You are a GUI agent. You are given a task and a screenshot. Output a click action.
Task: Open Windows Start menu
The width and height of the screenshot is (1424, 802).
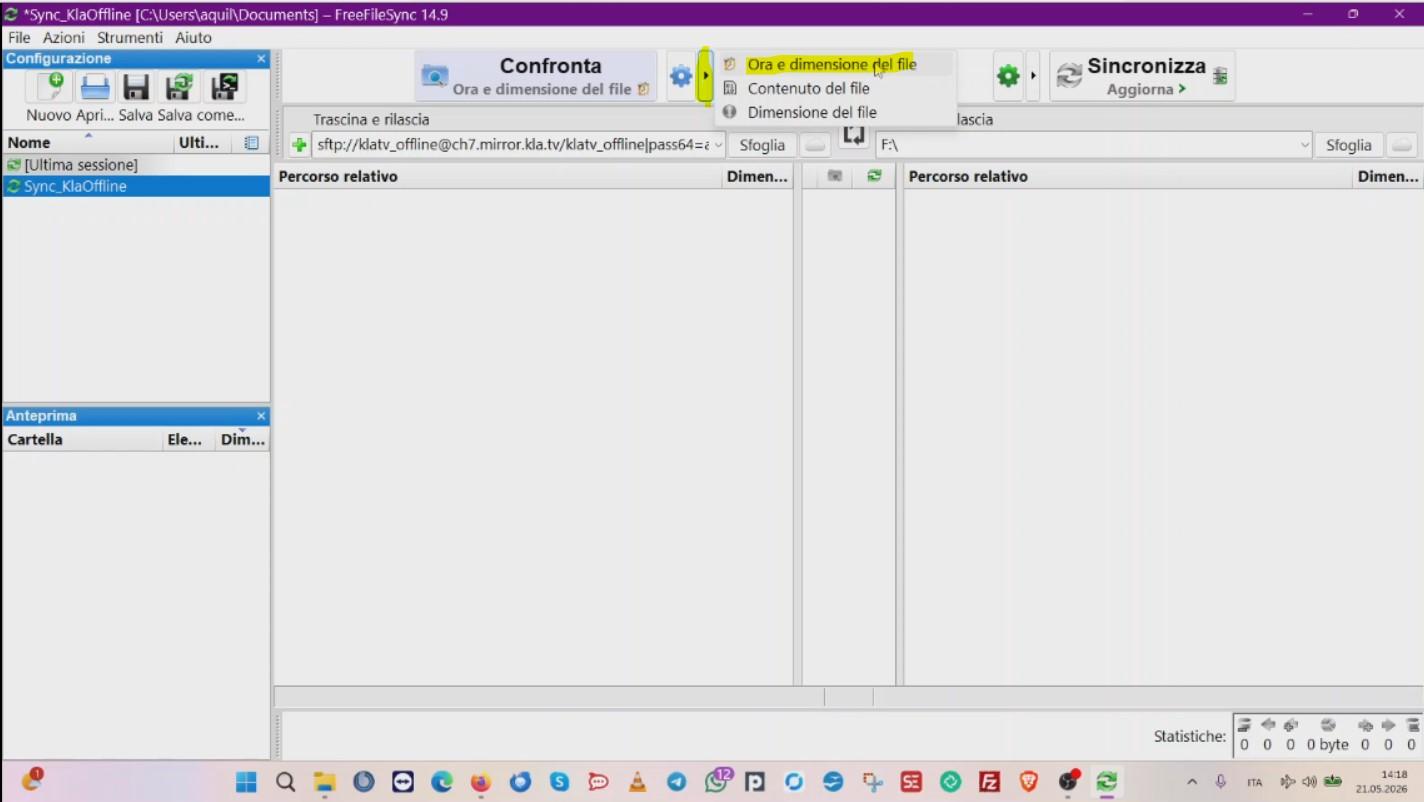[246, 782]
